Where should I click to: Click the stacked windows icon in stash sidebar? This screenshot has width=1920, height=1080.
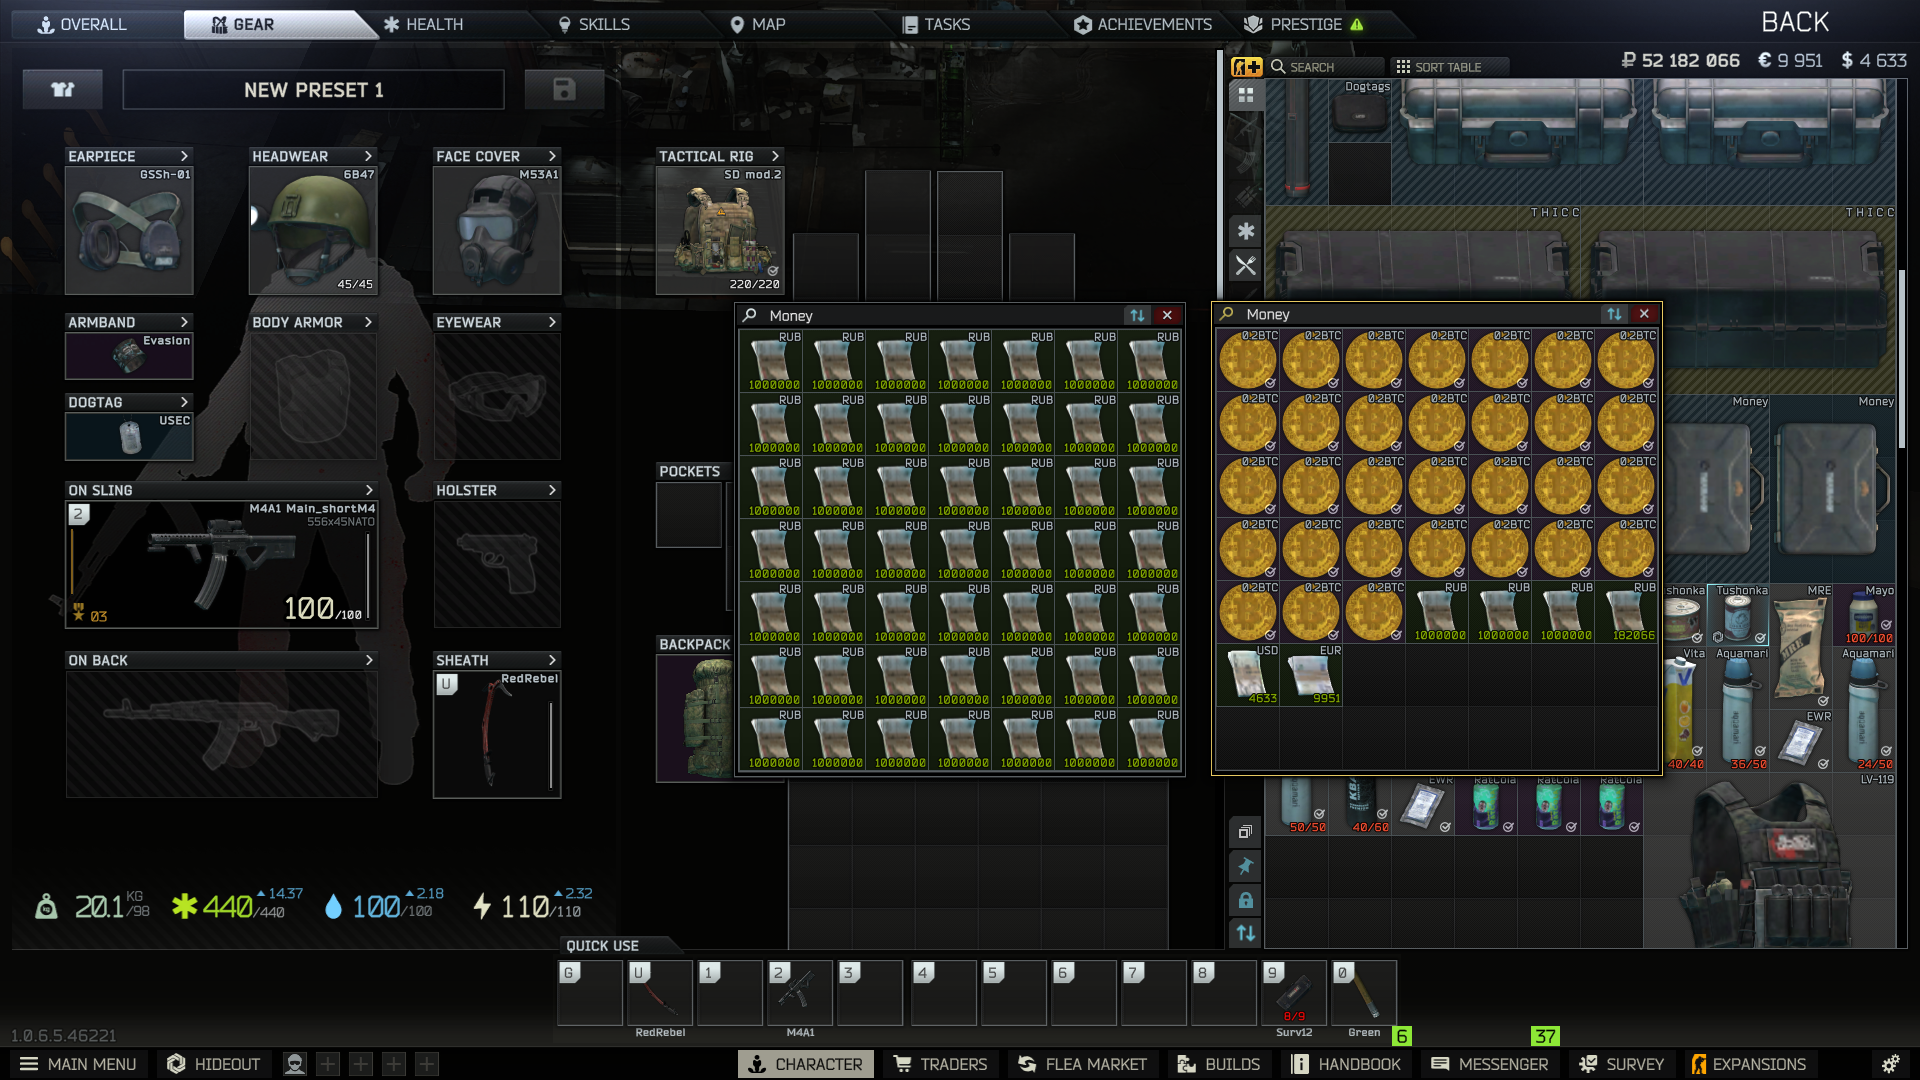point(1246,832)
